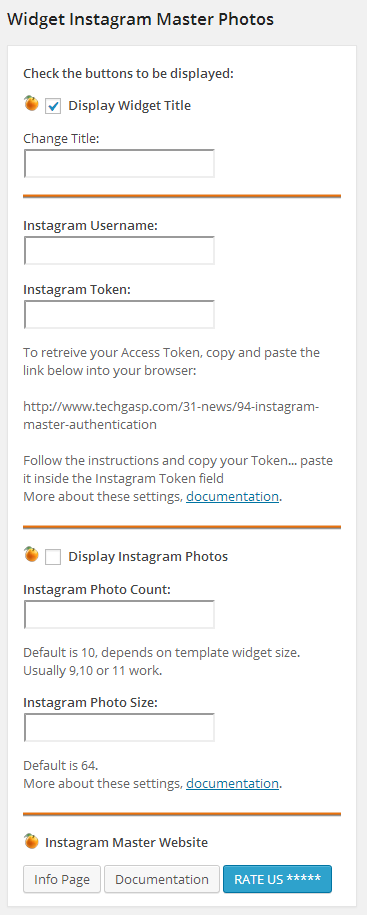This screenshot has width=367, height=915.
Task: Click the Widget Instagram Master Photos heading
Action: [x=140, y=19]
